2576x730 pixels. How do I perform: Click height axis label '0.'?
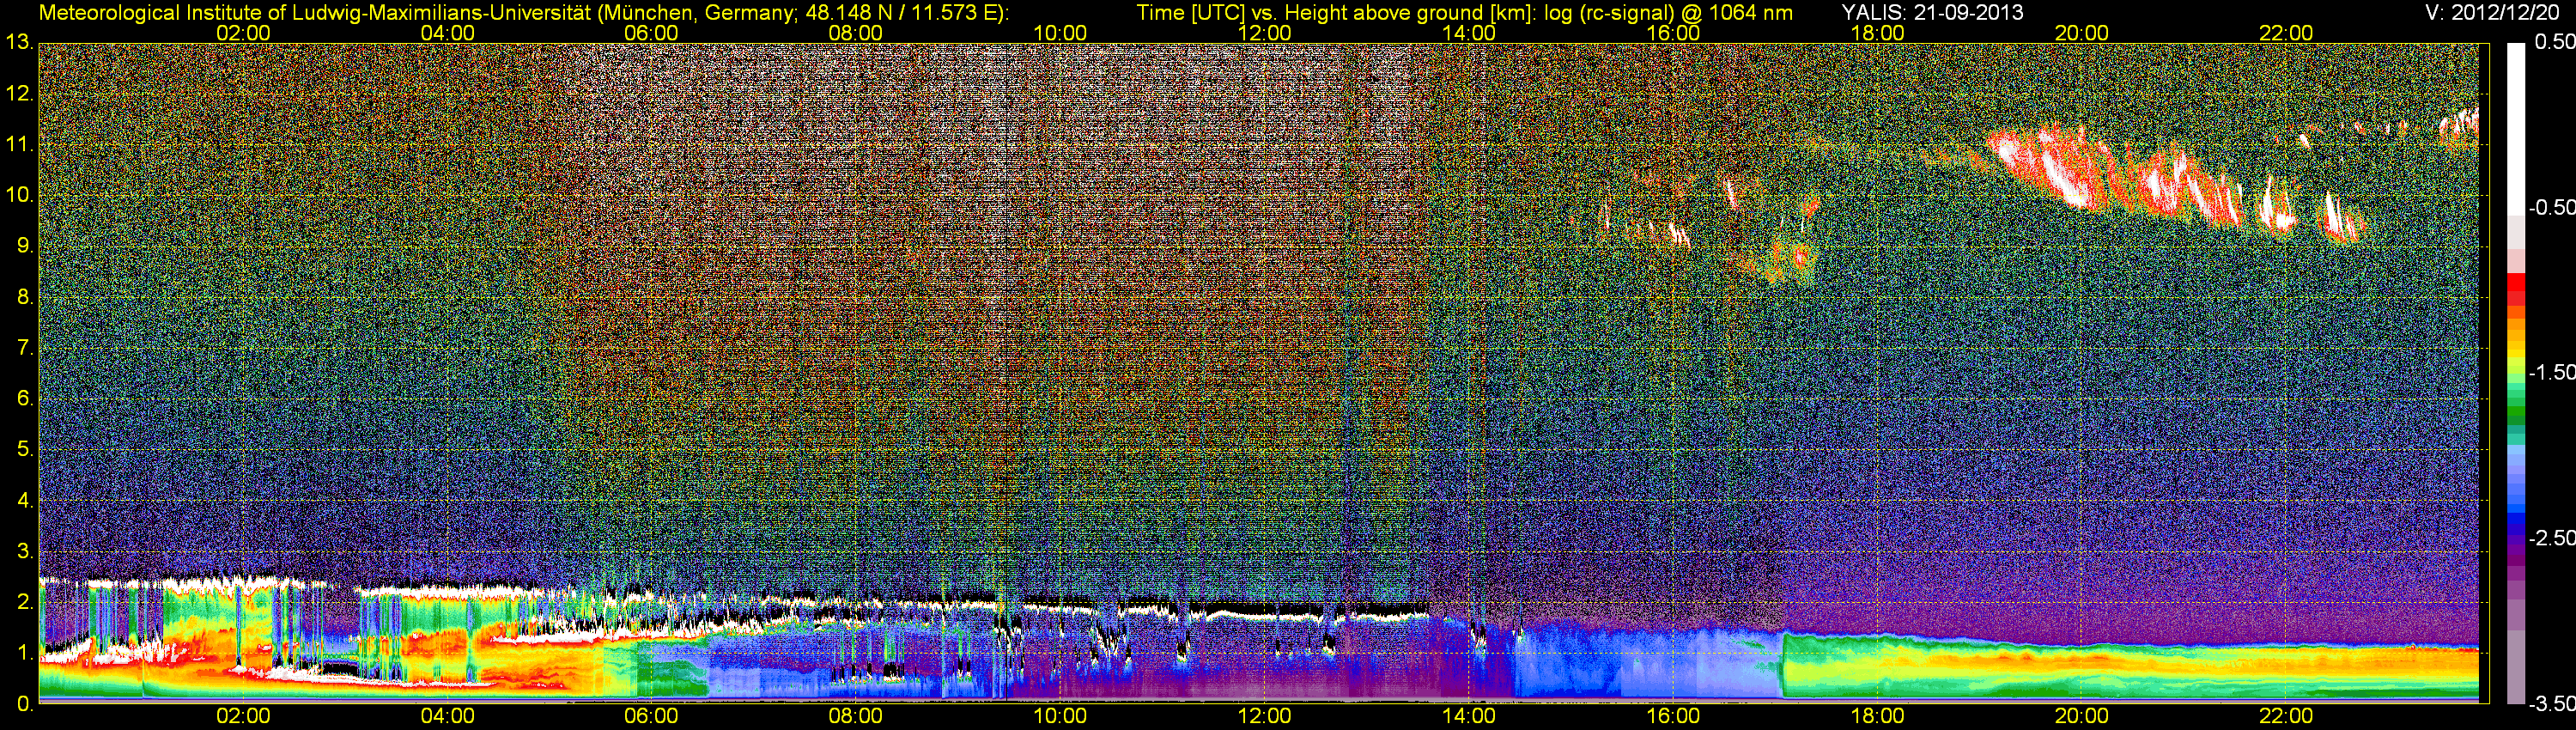click(x=24, y=703)
